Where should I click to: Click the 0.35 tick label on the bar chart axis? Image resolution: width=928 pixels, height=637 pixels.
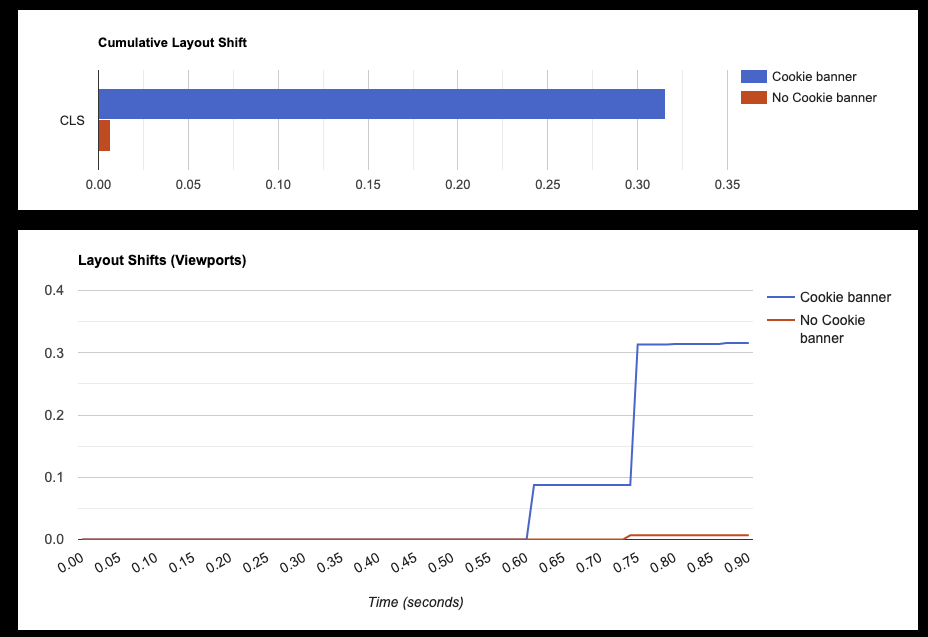[727, 185]
